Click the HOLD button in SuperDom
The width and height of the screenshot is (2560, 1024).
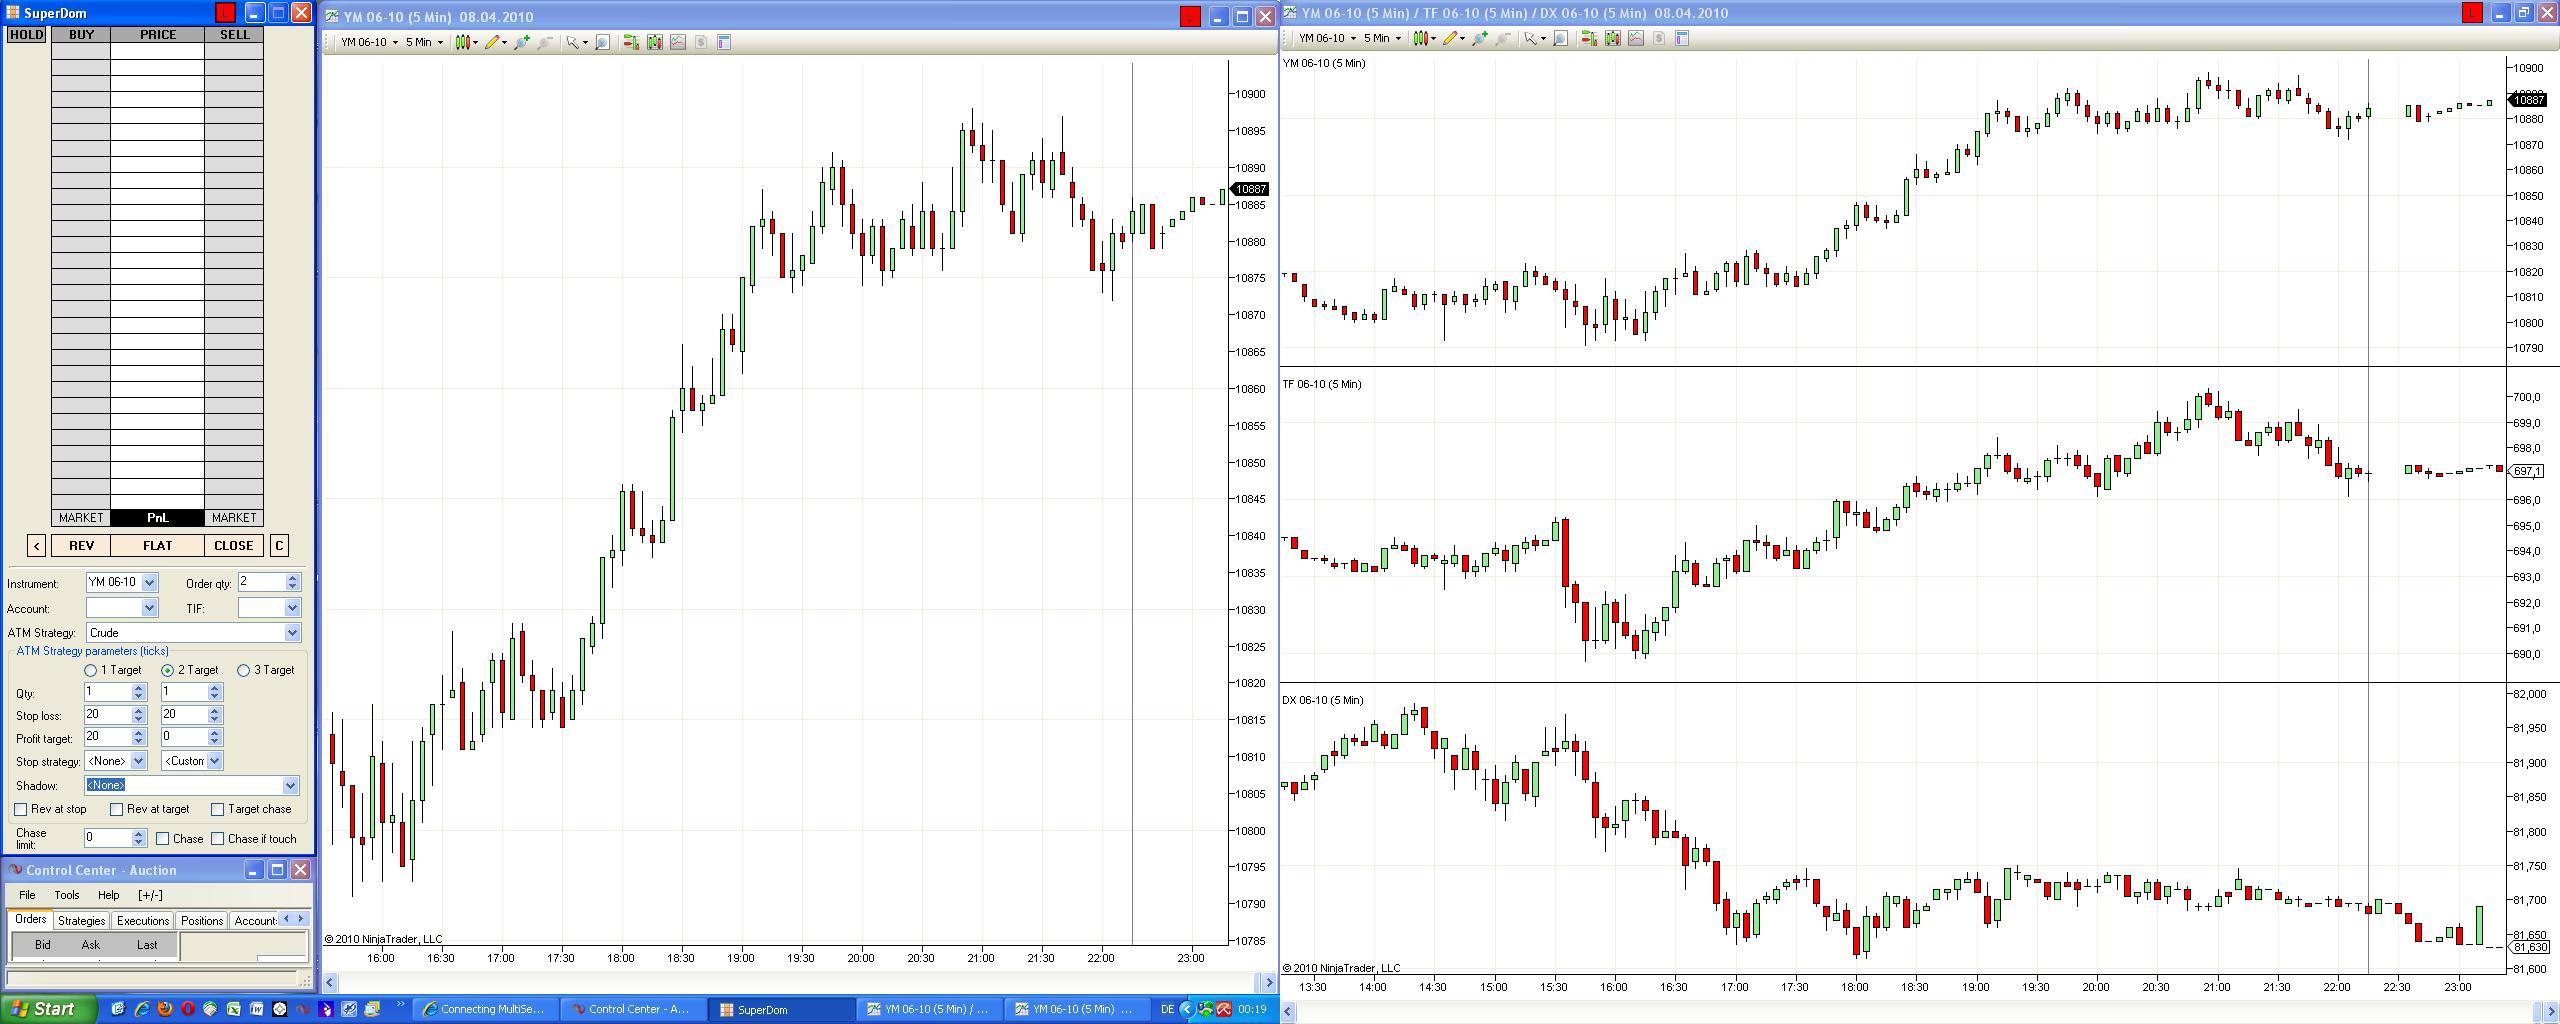click(26, 34)
